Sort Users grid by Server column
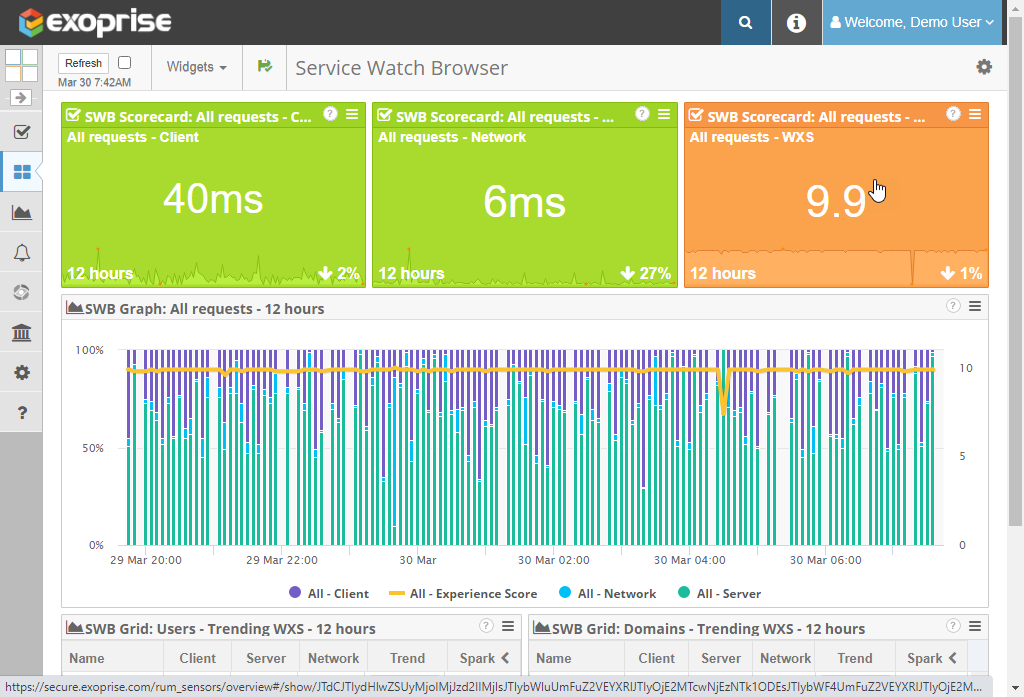The width and height of the screenshot is (1024, 697). point(265,658)
